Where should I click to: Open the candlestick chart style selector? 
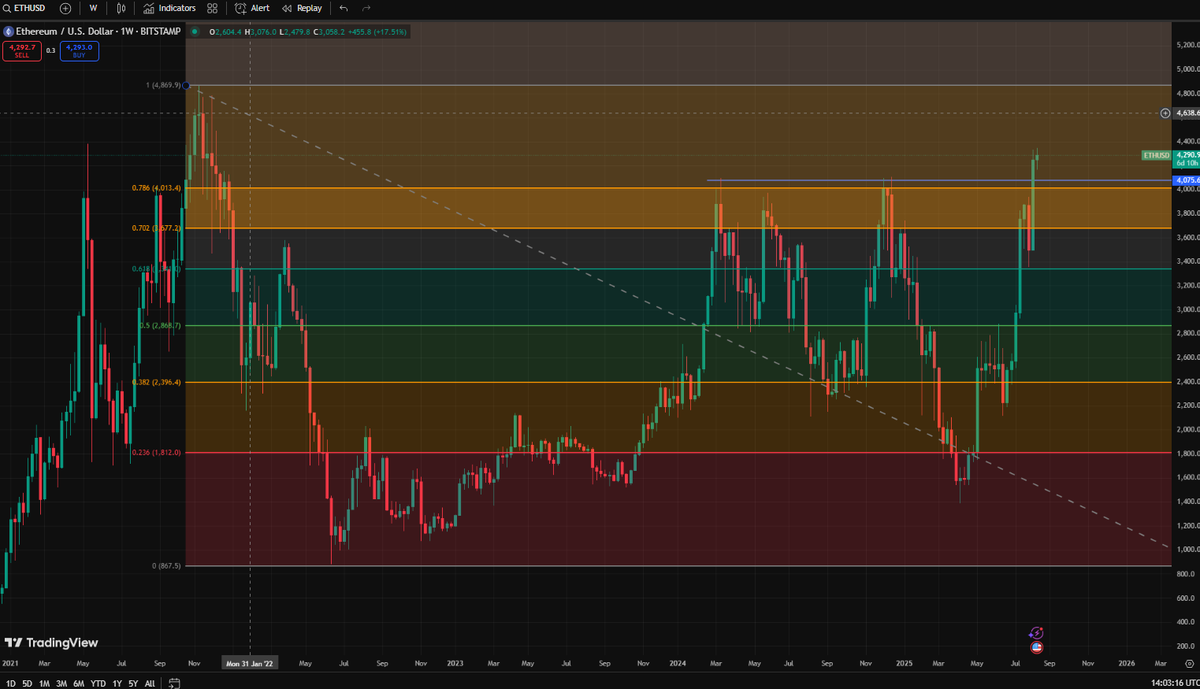coord(121,8)
